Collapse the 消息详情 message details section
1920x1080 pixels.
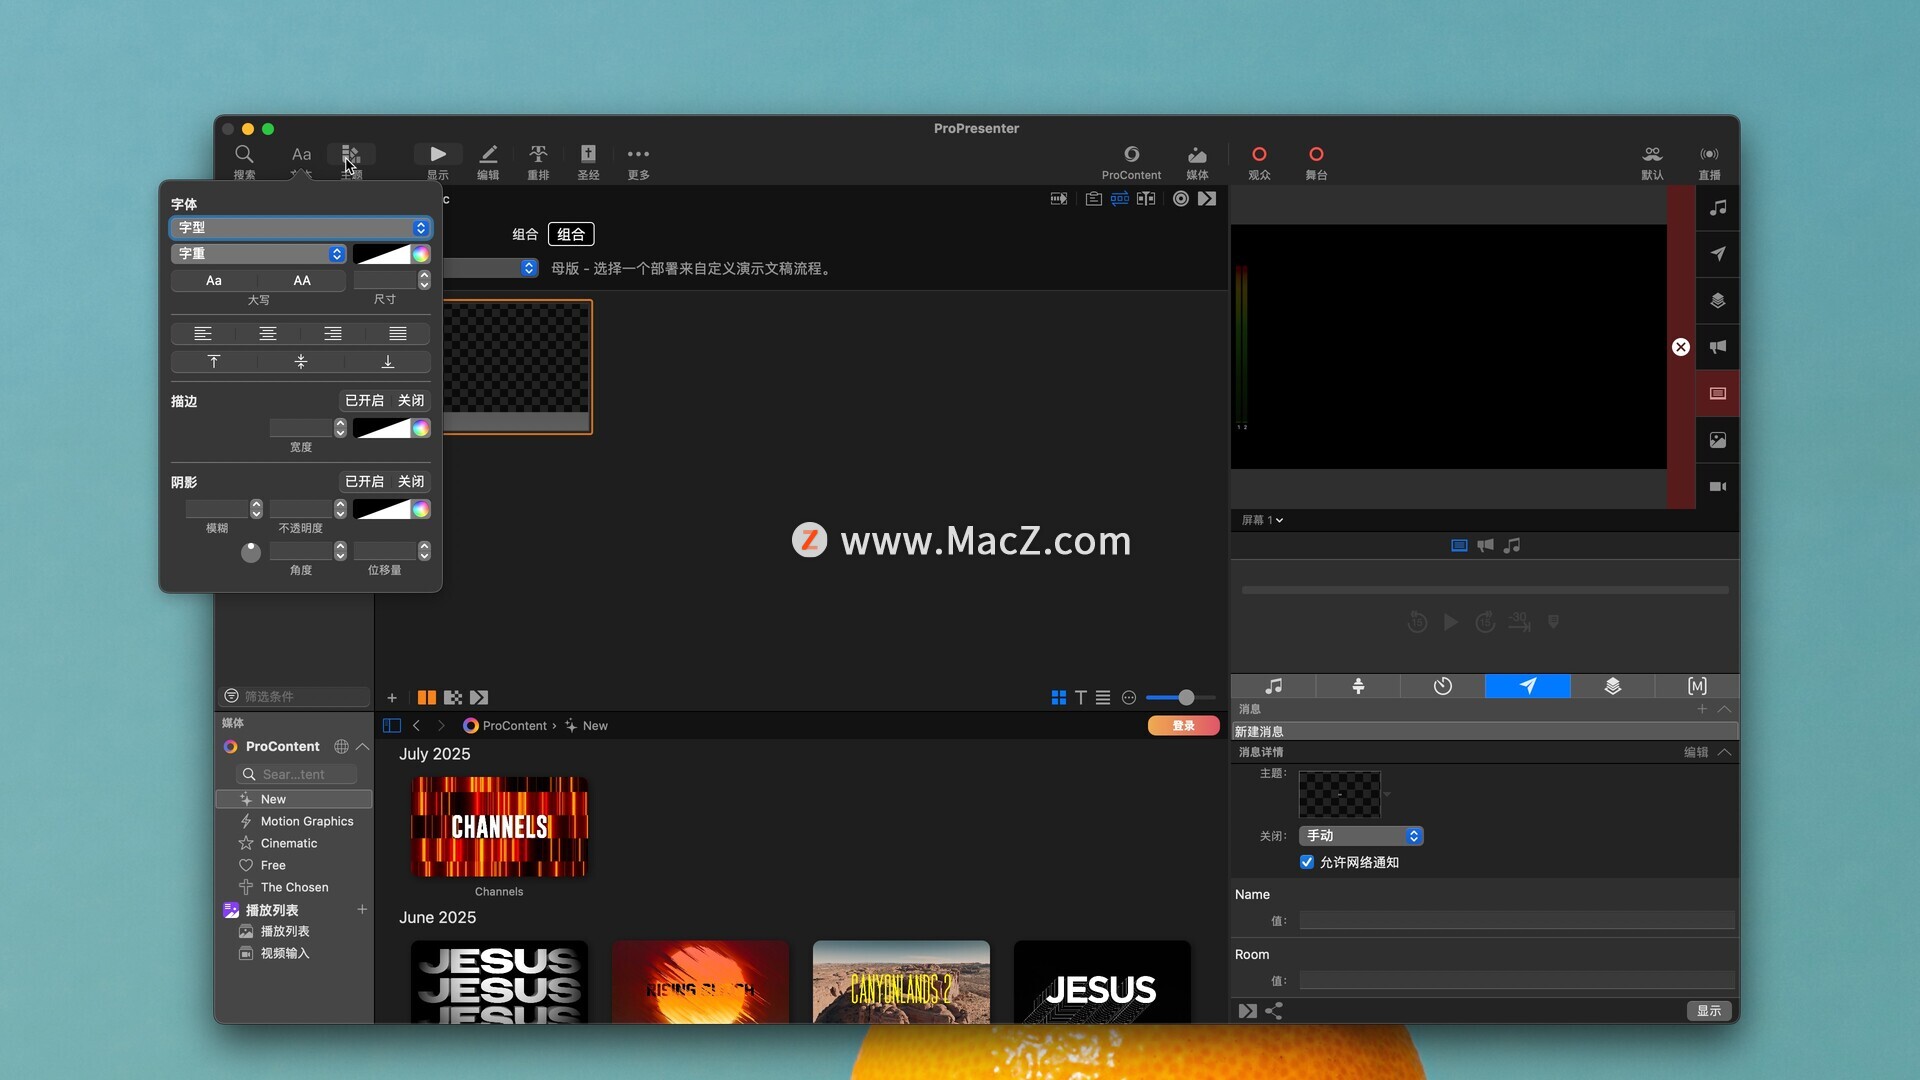tap(1724, 752)
